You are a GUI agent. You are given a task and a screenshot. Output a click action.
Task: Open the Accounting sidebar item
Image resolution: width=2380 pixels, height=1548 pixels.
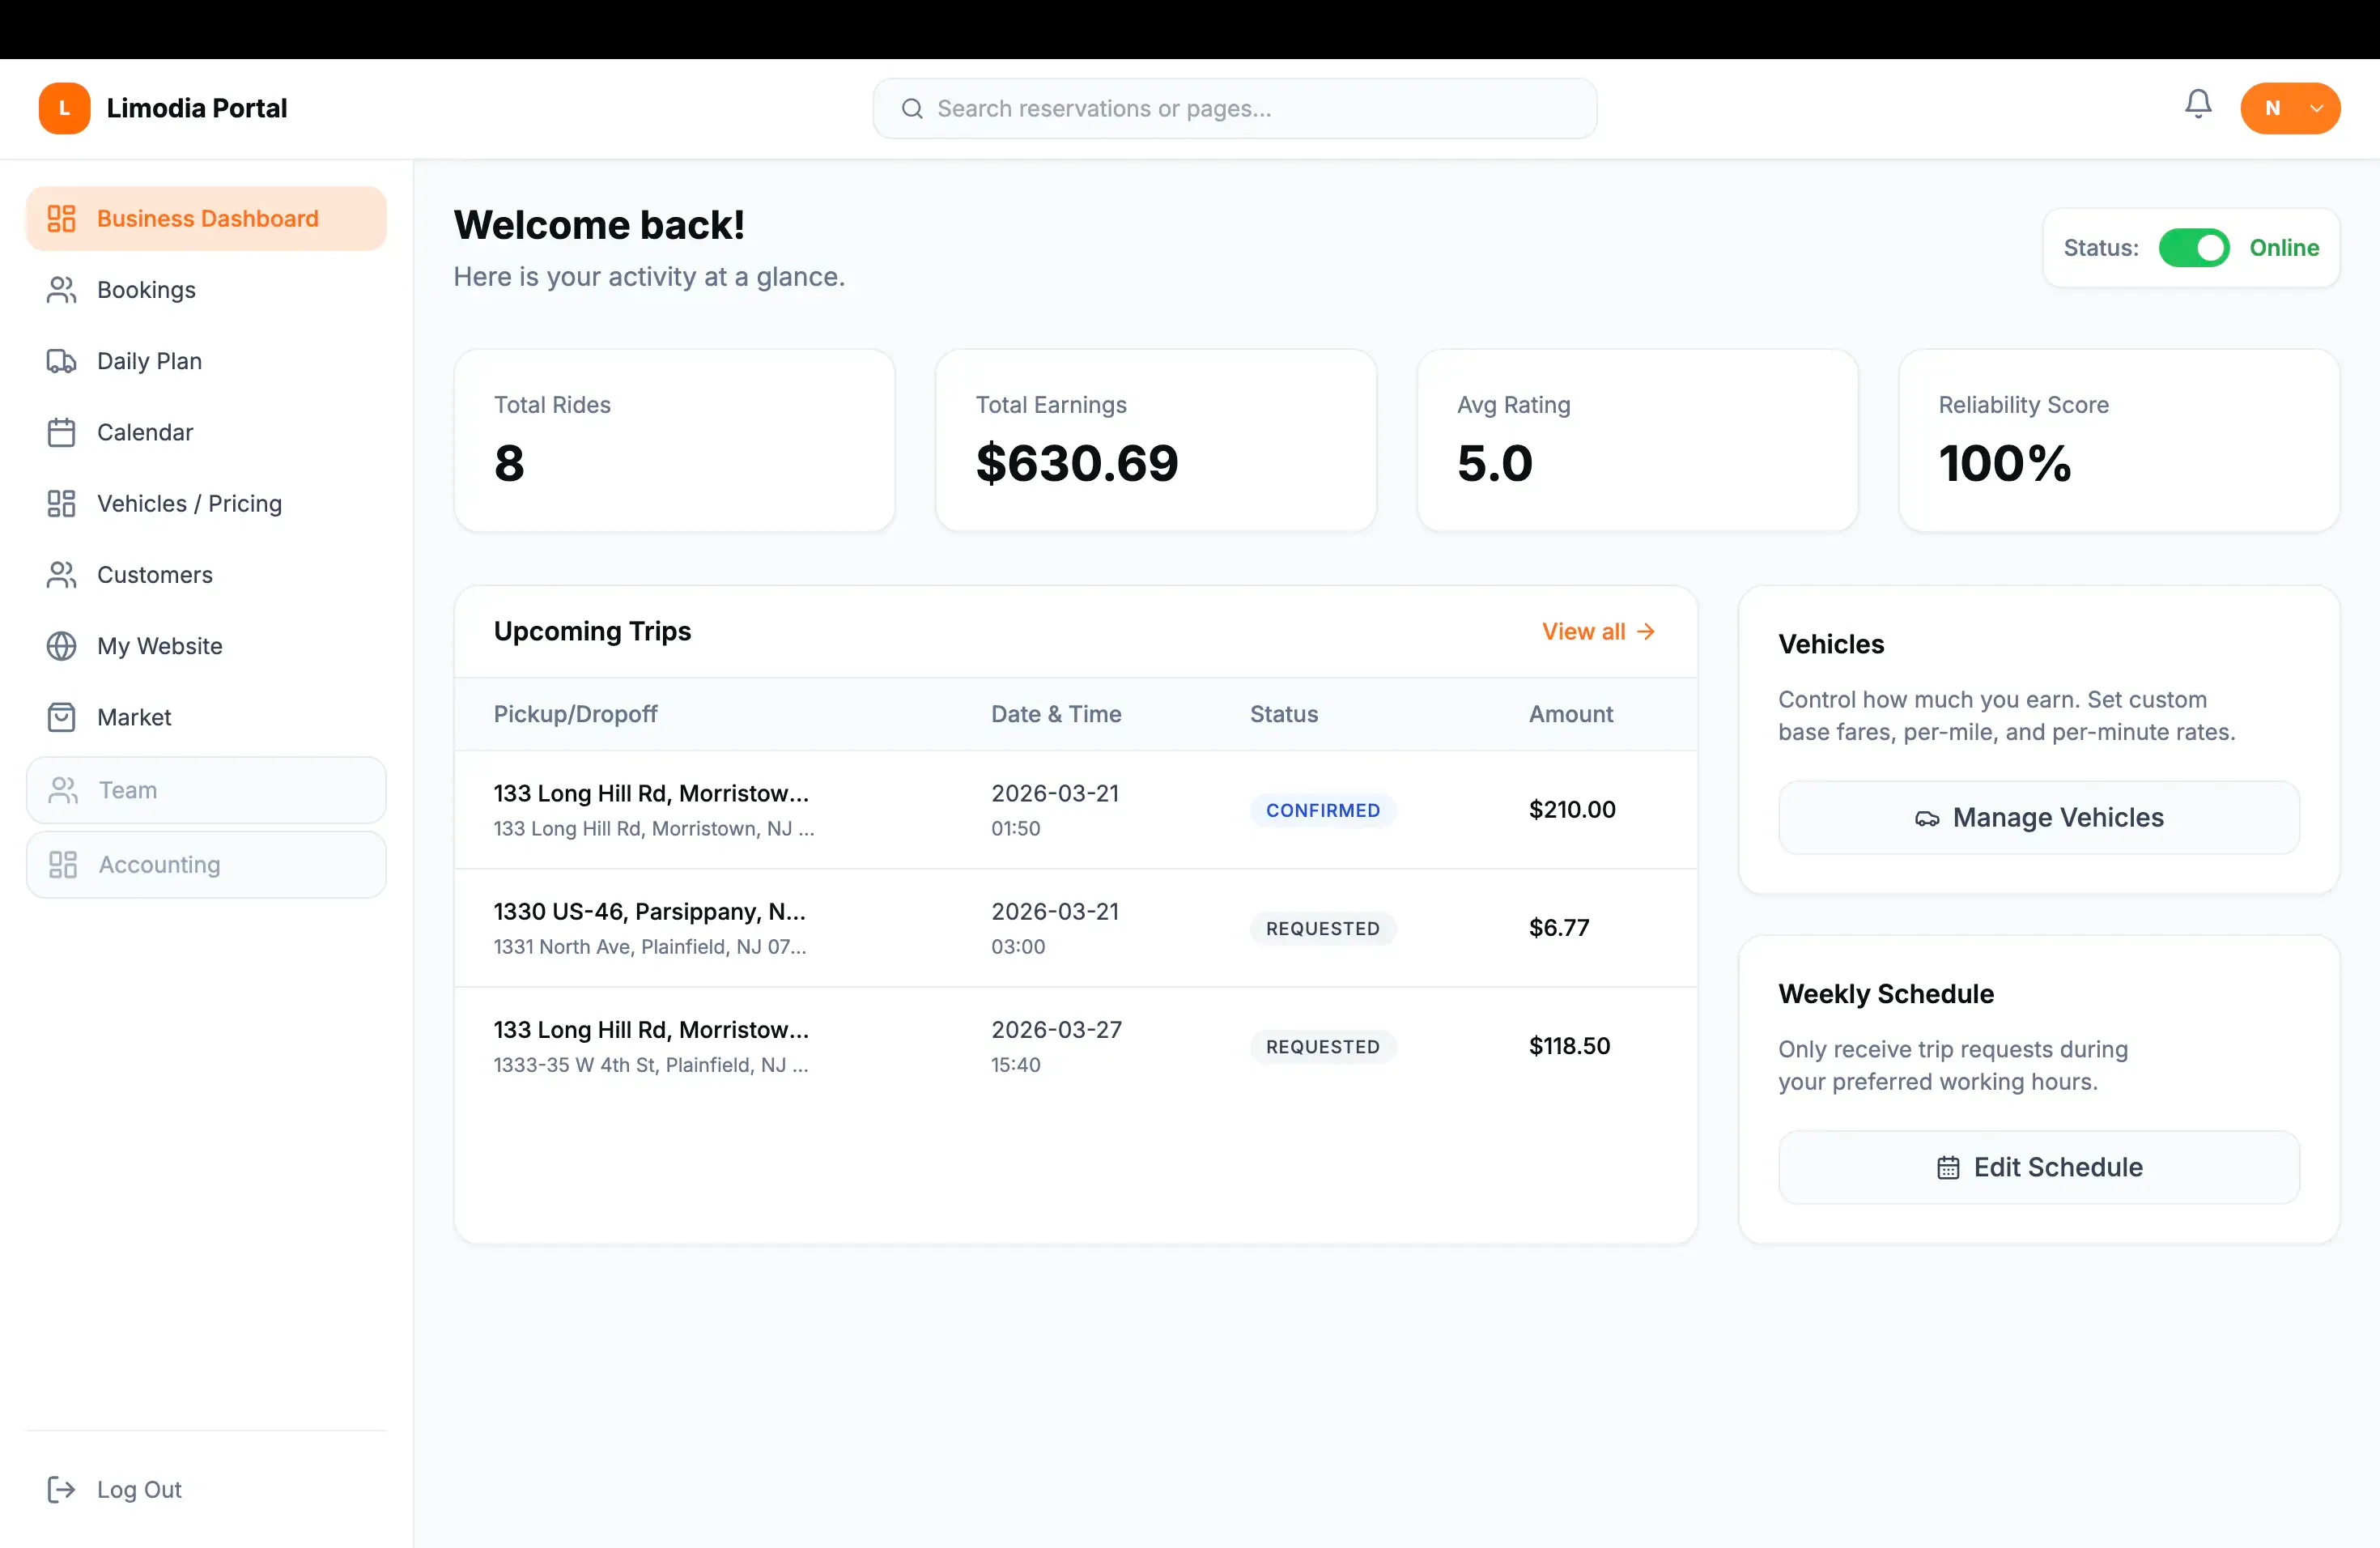[x=206, y=864]
